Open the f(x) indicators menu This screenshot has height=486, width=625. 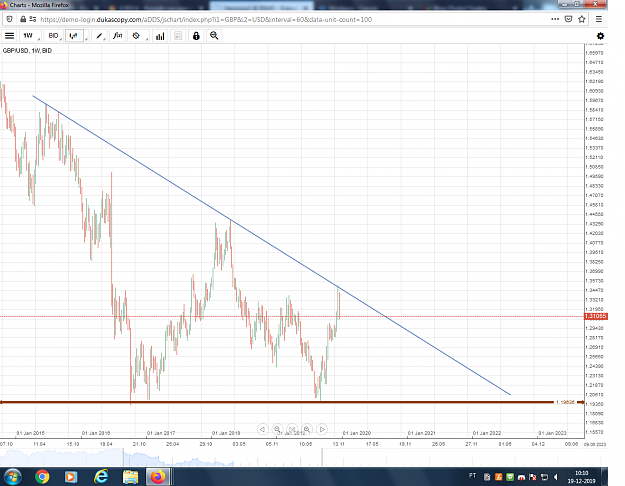(117, 36)
